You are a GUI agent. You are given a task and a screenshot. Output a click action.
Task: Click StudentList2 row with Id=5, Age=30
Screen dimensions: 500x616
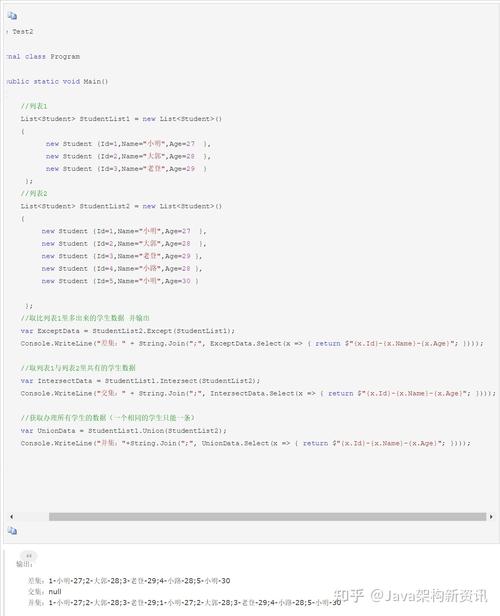120,281
